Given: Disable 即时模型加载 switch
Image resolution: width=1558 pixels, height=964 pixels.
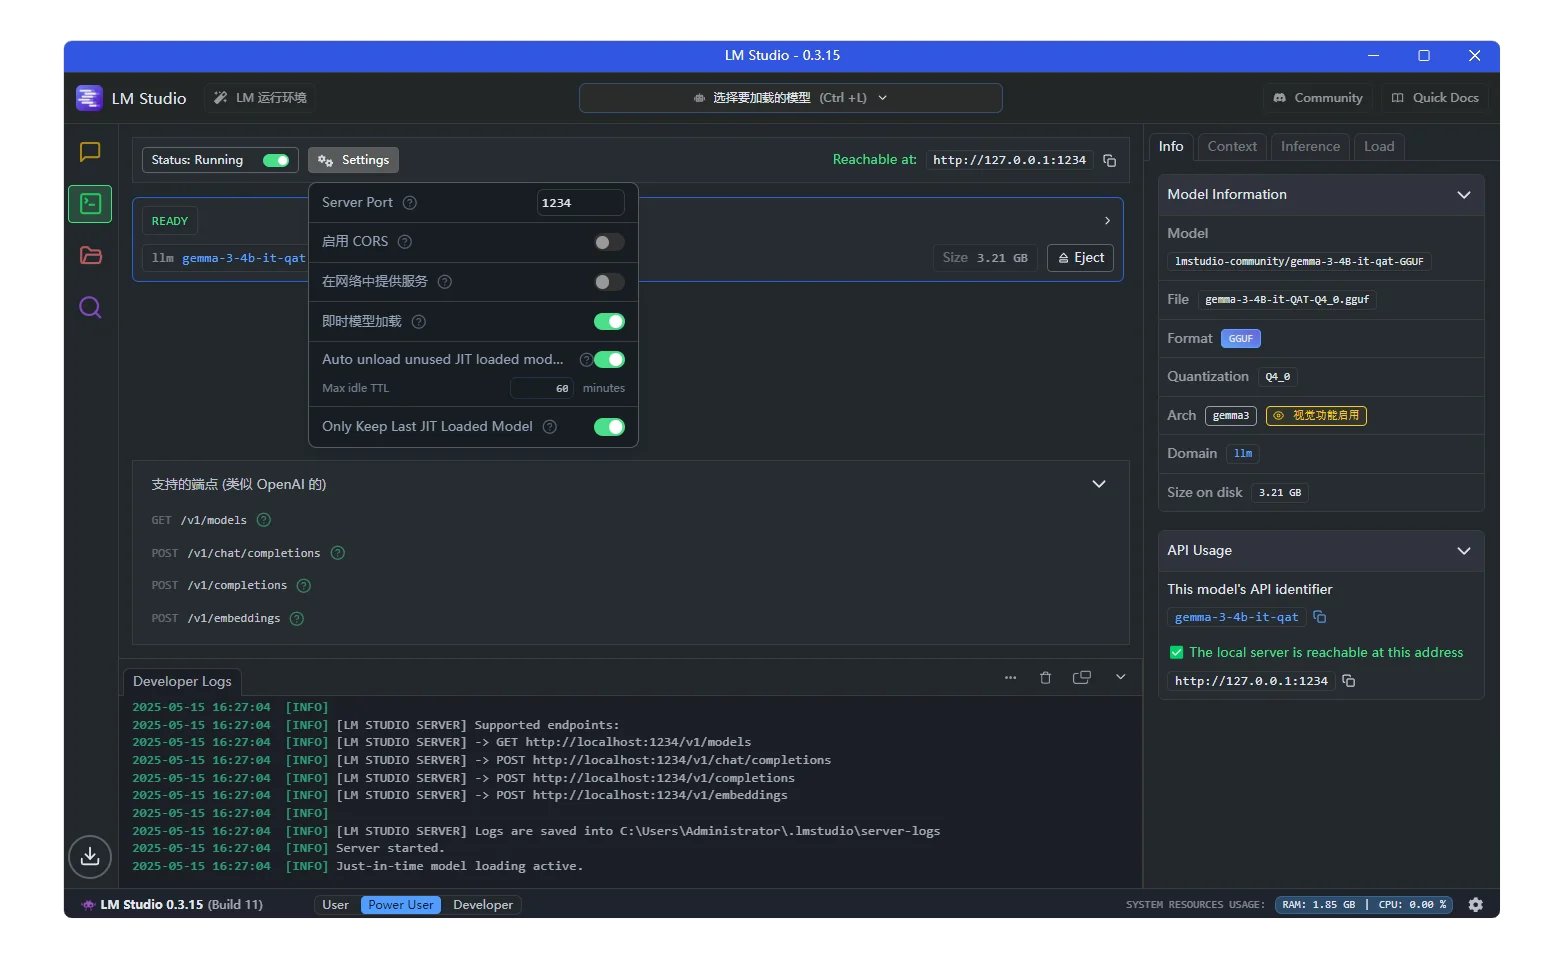Looking at the screenshot, I should coord(609,322).
